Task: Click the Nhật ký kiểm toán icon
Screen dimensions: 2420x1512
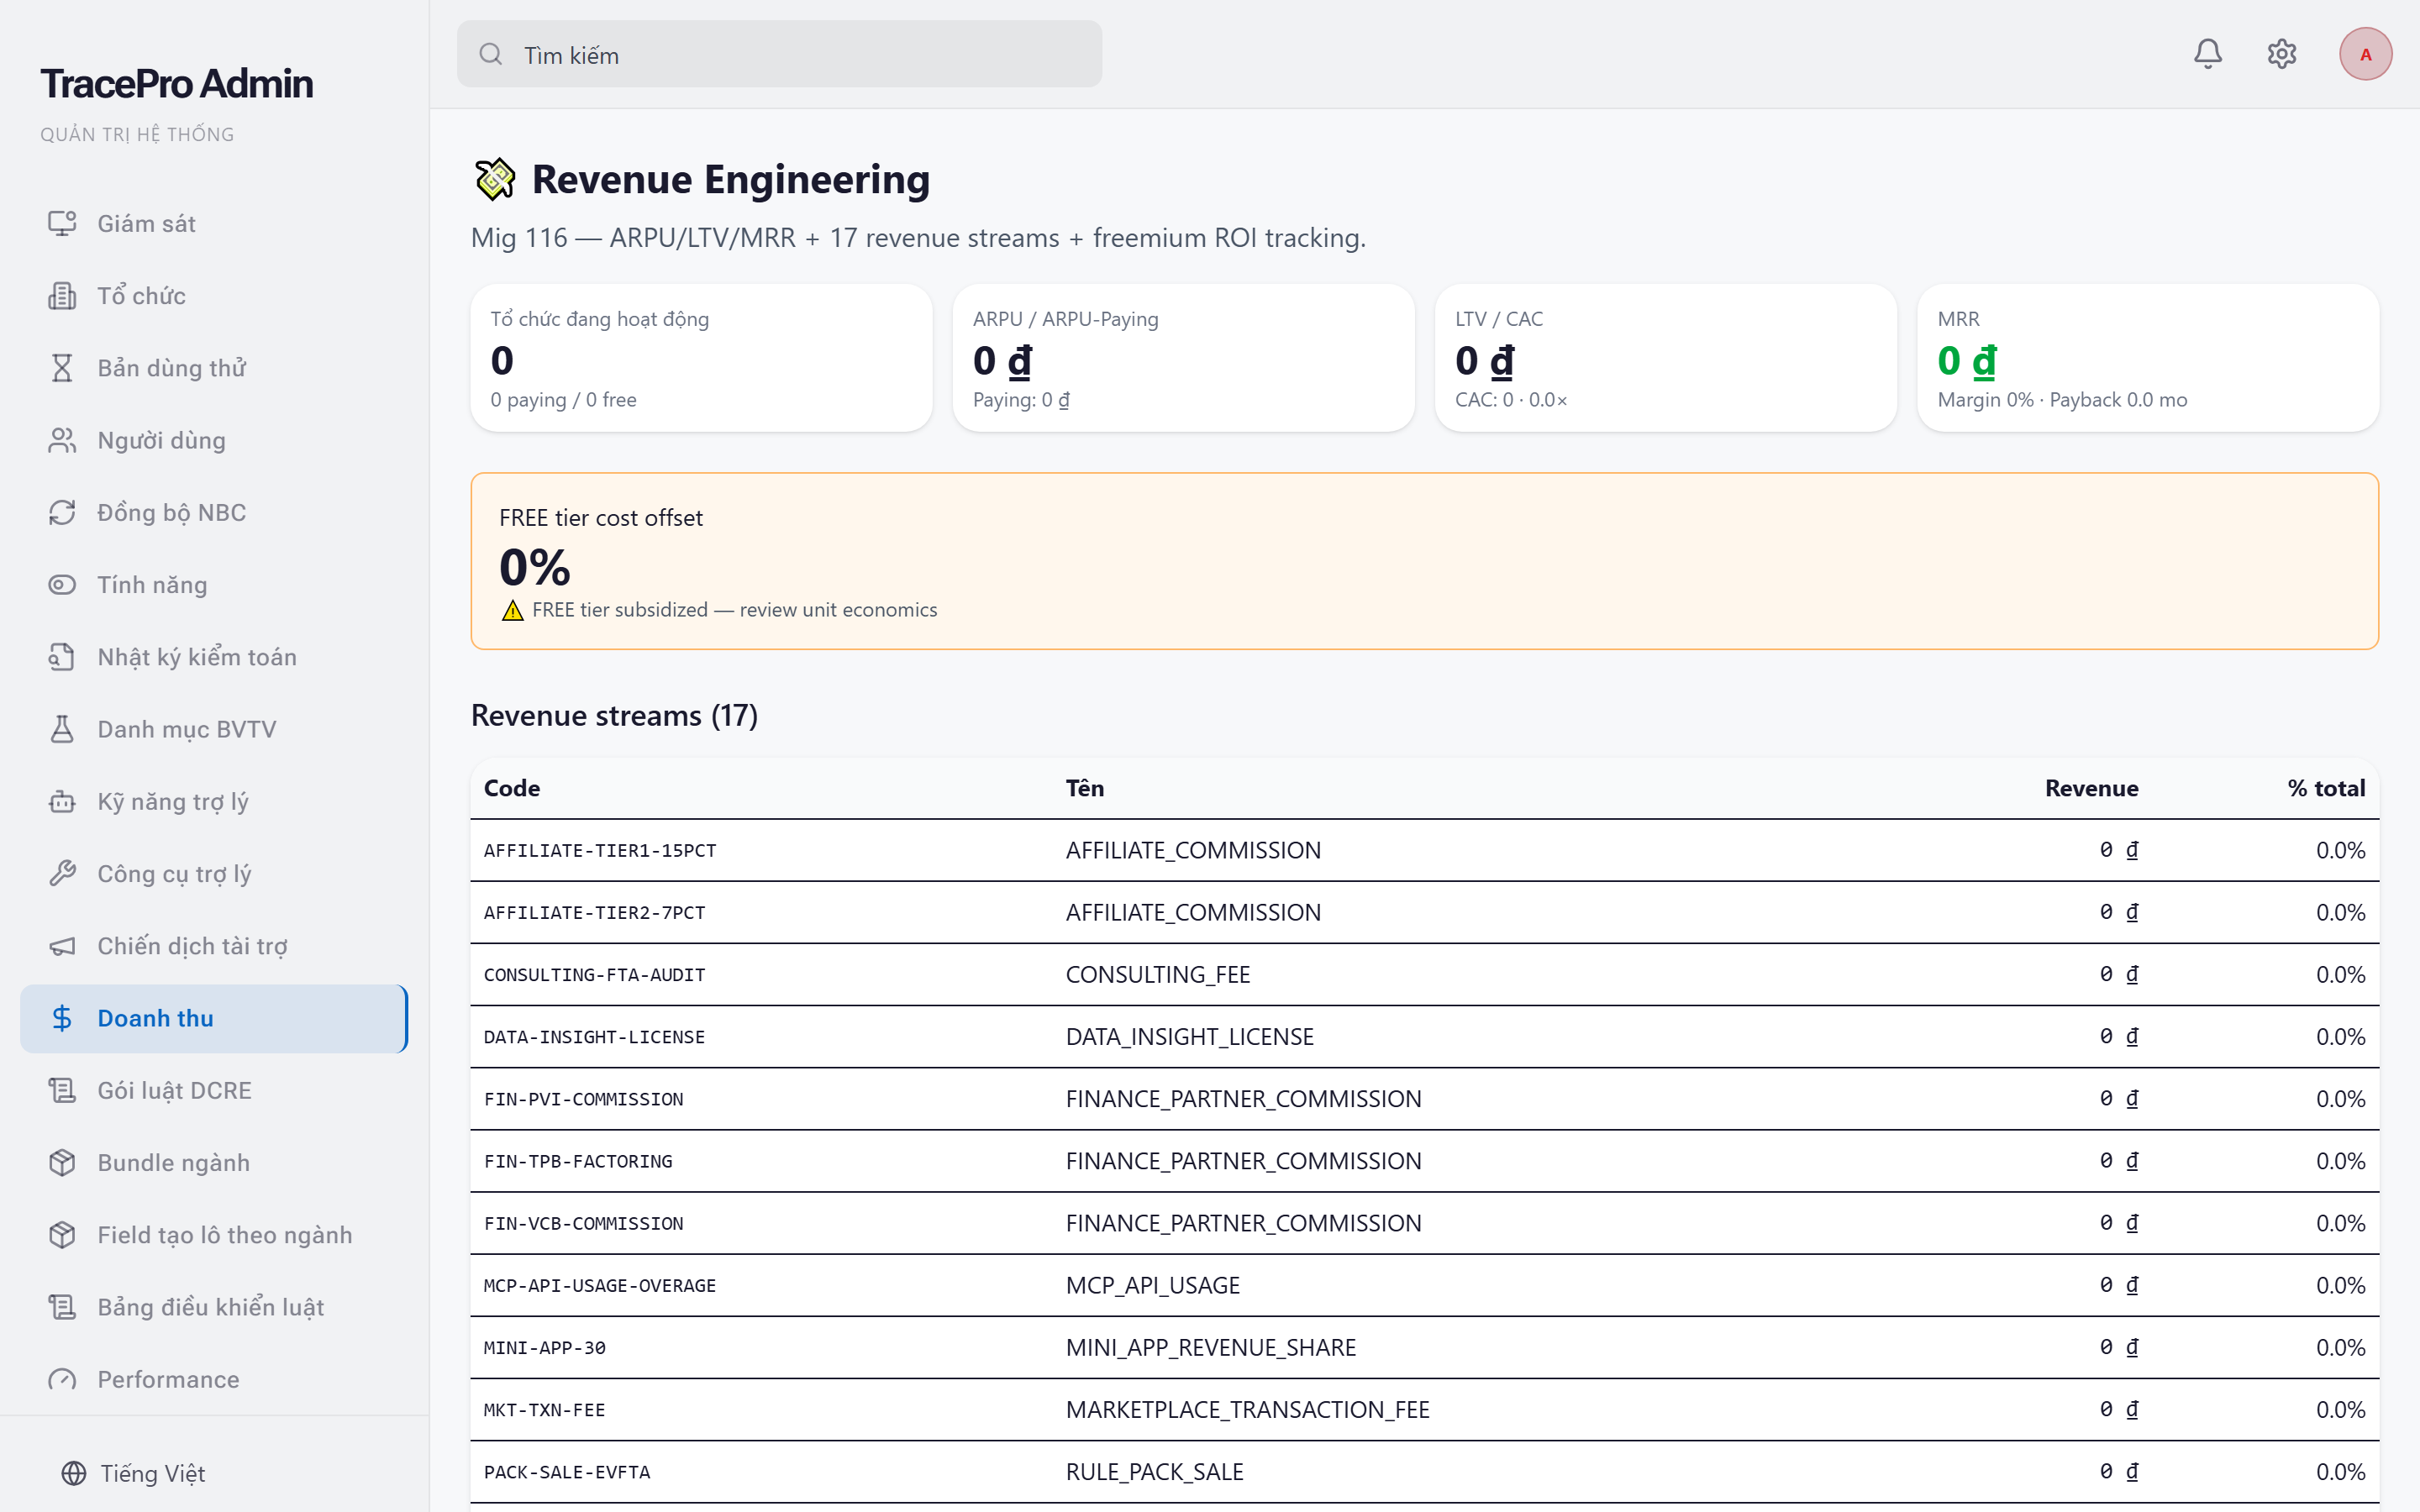Action: pos(62,657)
